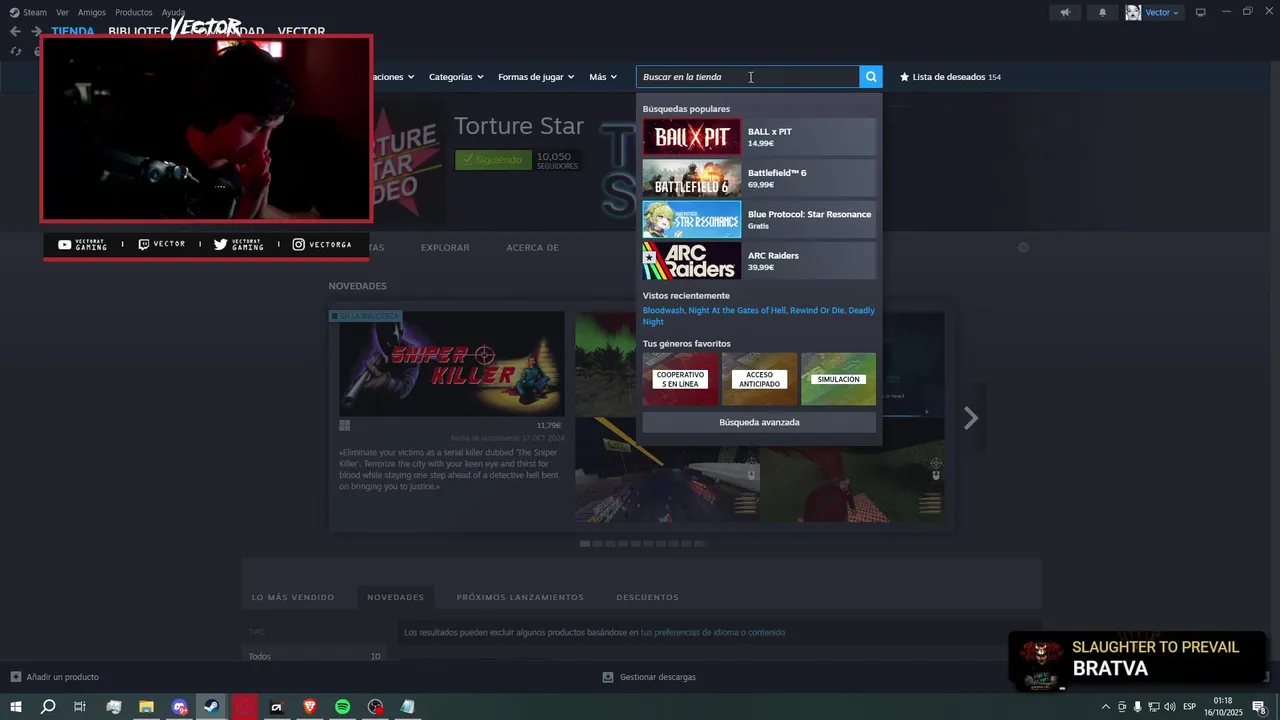Open the Amigos menu
The height and width of the screenshot is (720, 1280).
click(x=92, y=12)
